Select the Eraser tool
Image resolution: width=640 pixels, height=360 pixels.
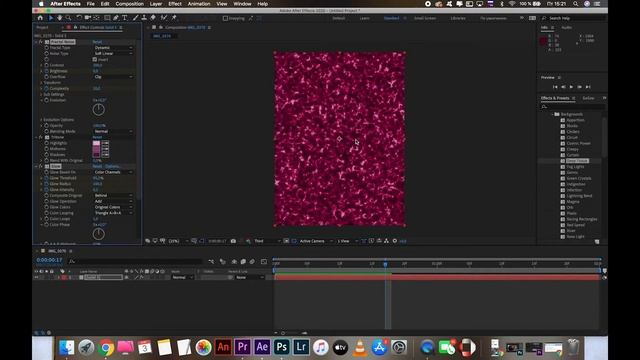pos(153,18)
